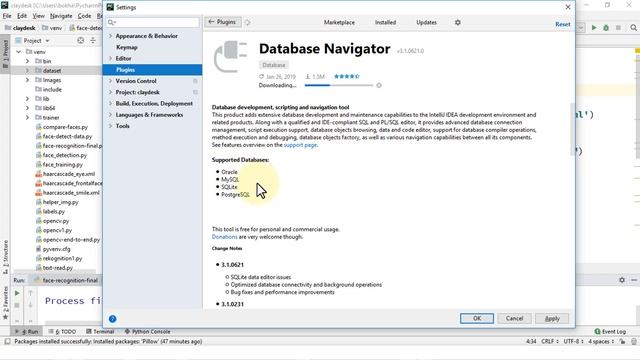640x360 pixels.
Task: Focus the settings search field
Action: tap(153, 22)
